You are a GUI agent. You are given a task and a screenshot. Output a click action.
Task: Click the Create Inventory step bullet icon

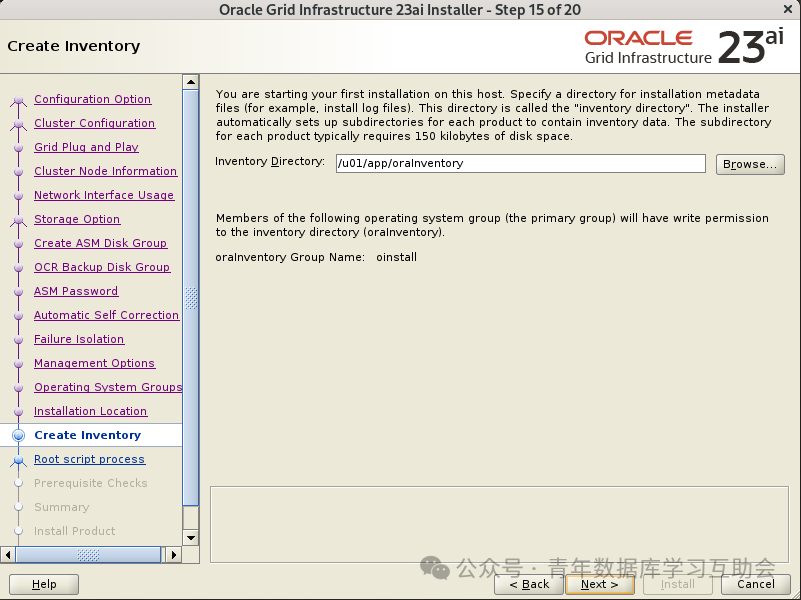click(18, 435)
